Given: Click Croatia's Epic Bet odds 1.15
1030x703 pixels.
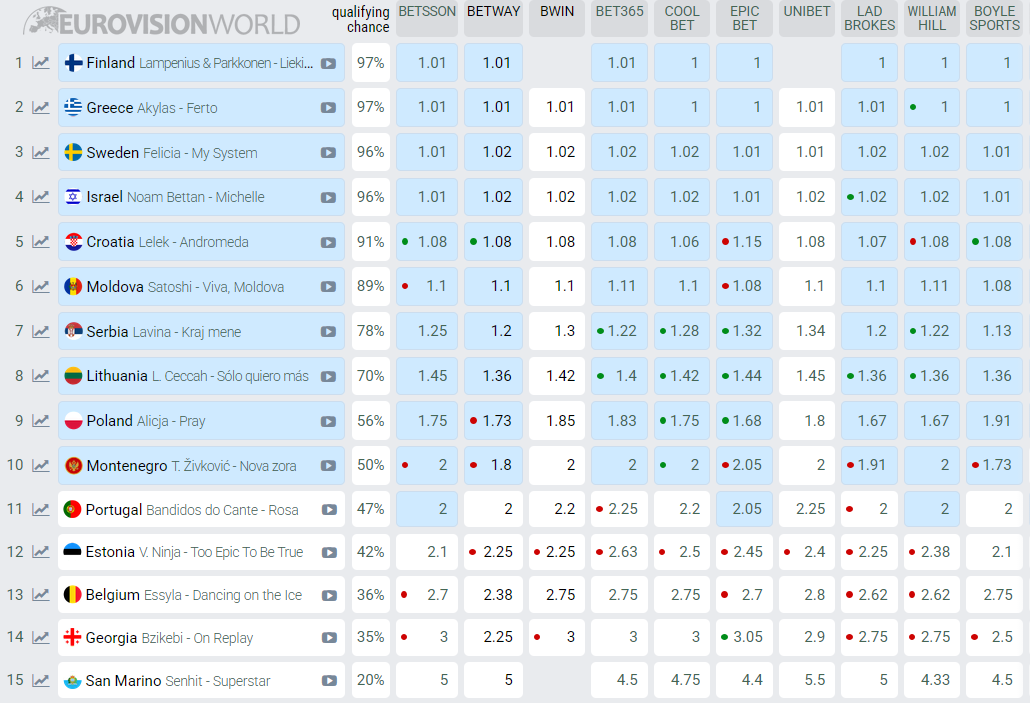Looking at the screenshot, I should pyautogui.click(x=744, y=242).
